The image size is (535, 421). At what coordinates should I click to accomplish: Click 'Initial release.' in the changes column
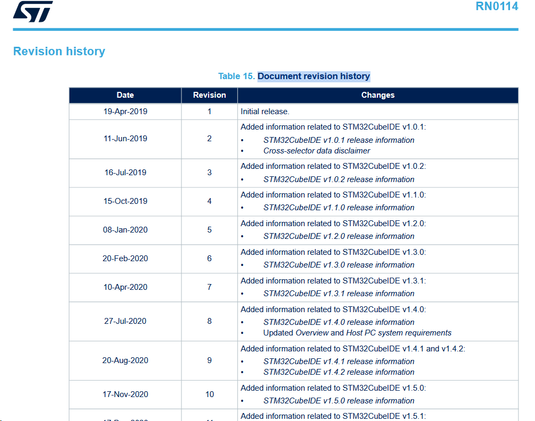pyautogui.click(x=265, y=112)
